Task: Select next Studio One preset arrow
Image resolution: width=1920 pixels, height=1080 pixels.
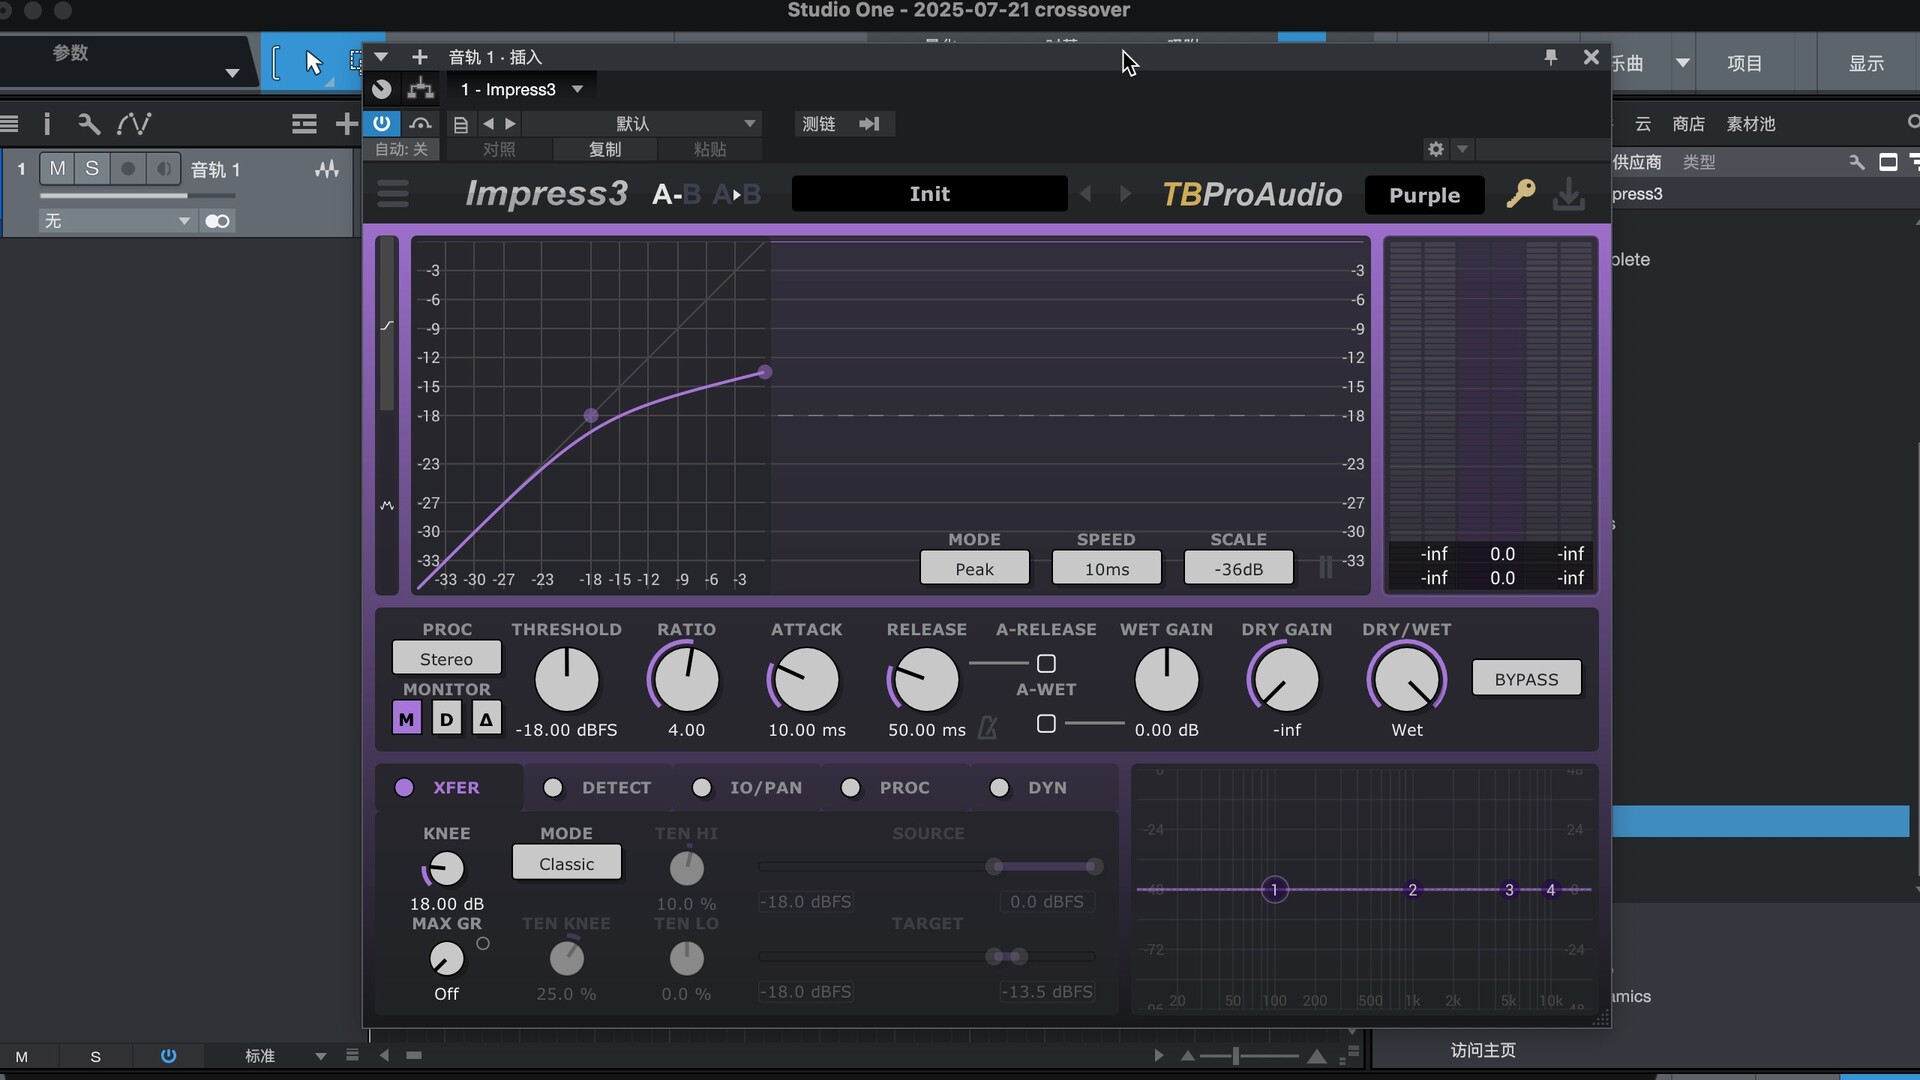Action: click(x=510, y=124)
